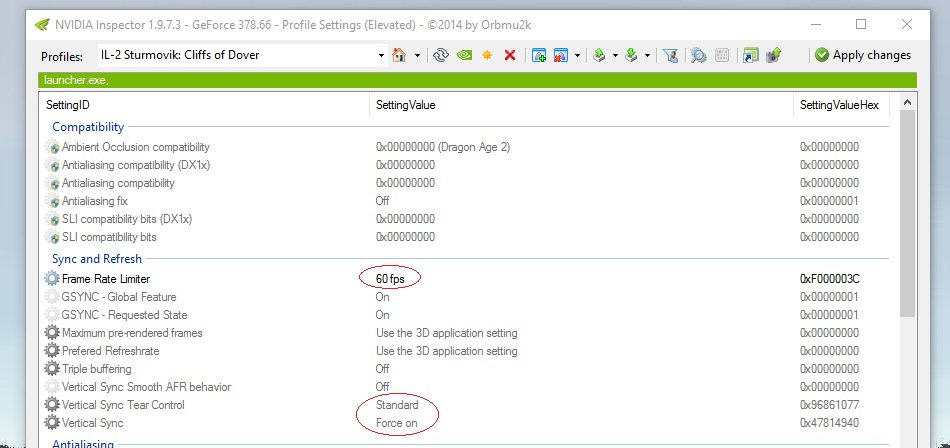
Task: Click the scrollbar up arrow in settings list
Action: click(907, 102)
